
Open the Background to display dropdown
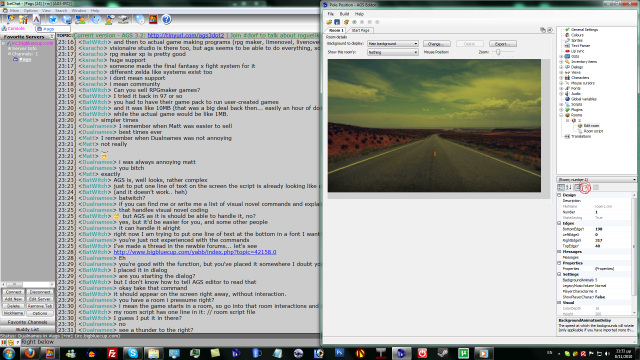393,44
